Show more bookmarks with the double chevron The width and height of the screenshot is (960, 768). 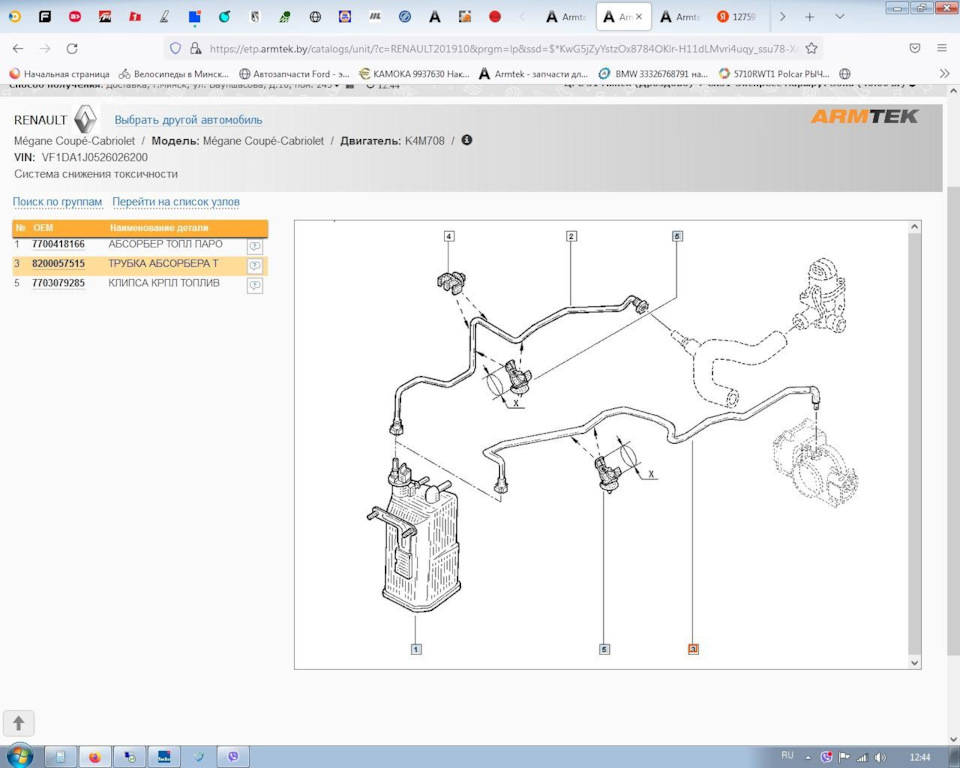(944, 74)
